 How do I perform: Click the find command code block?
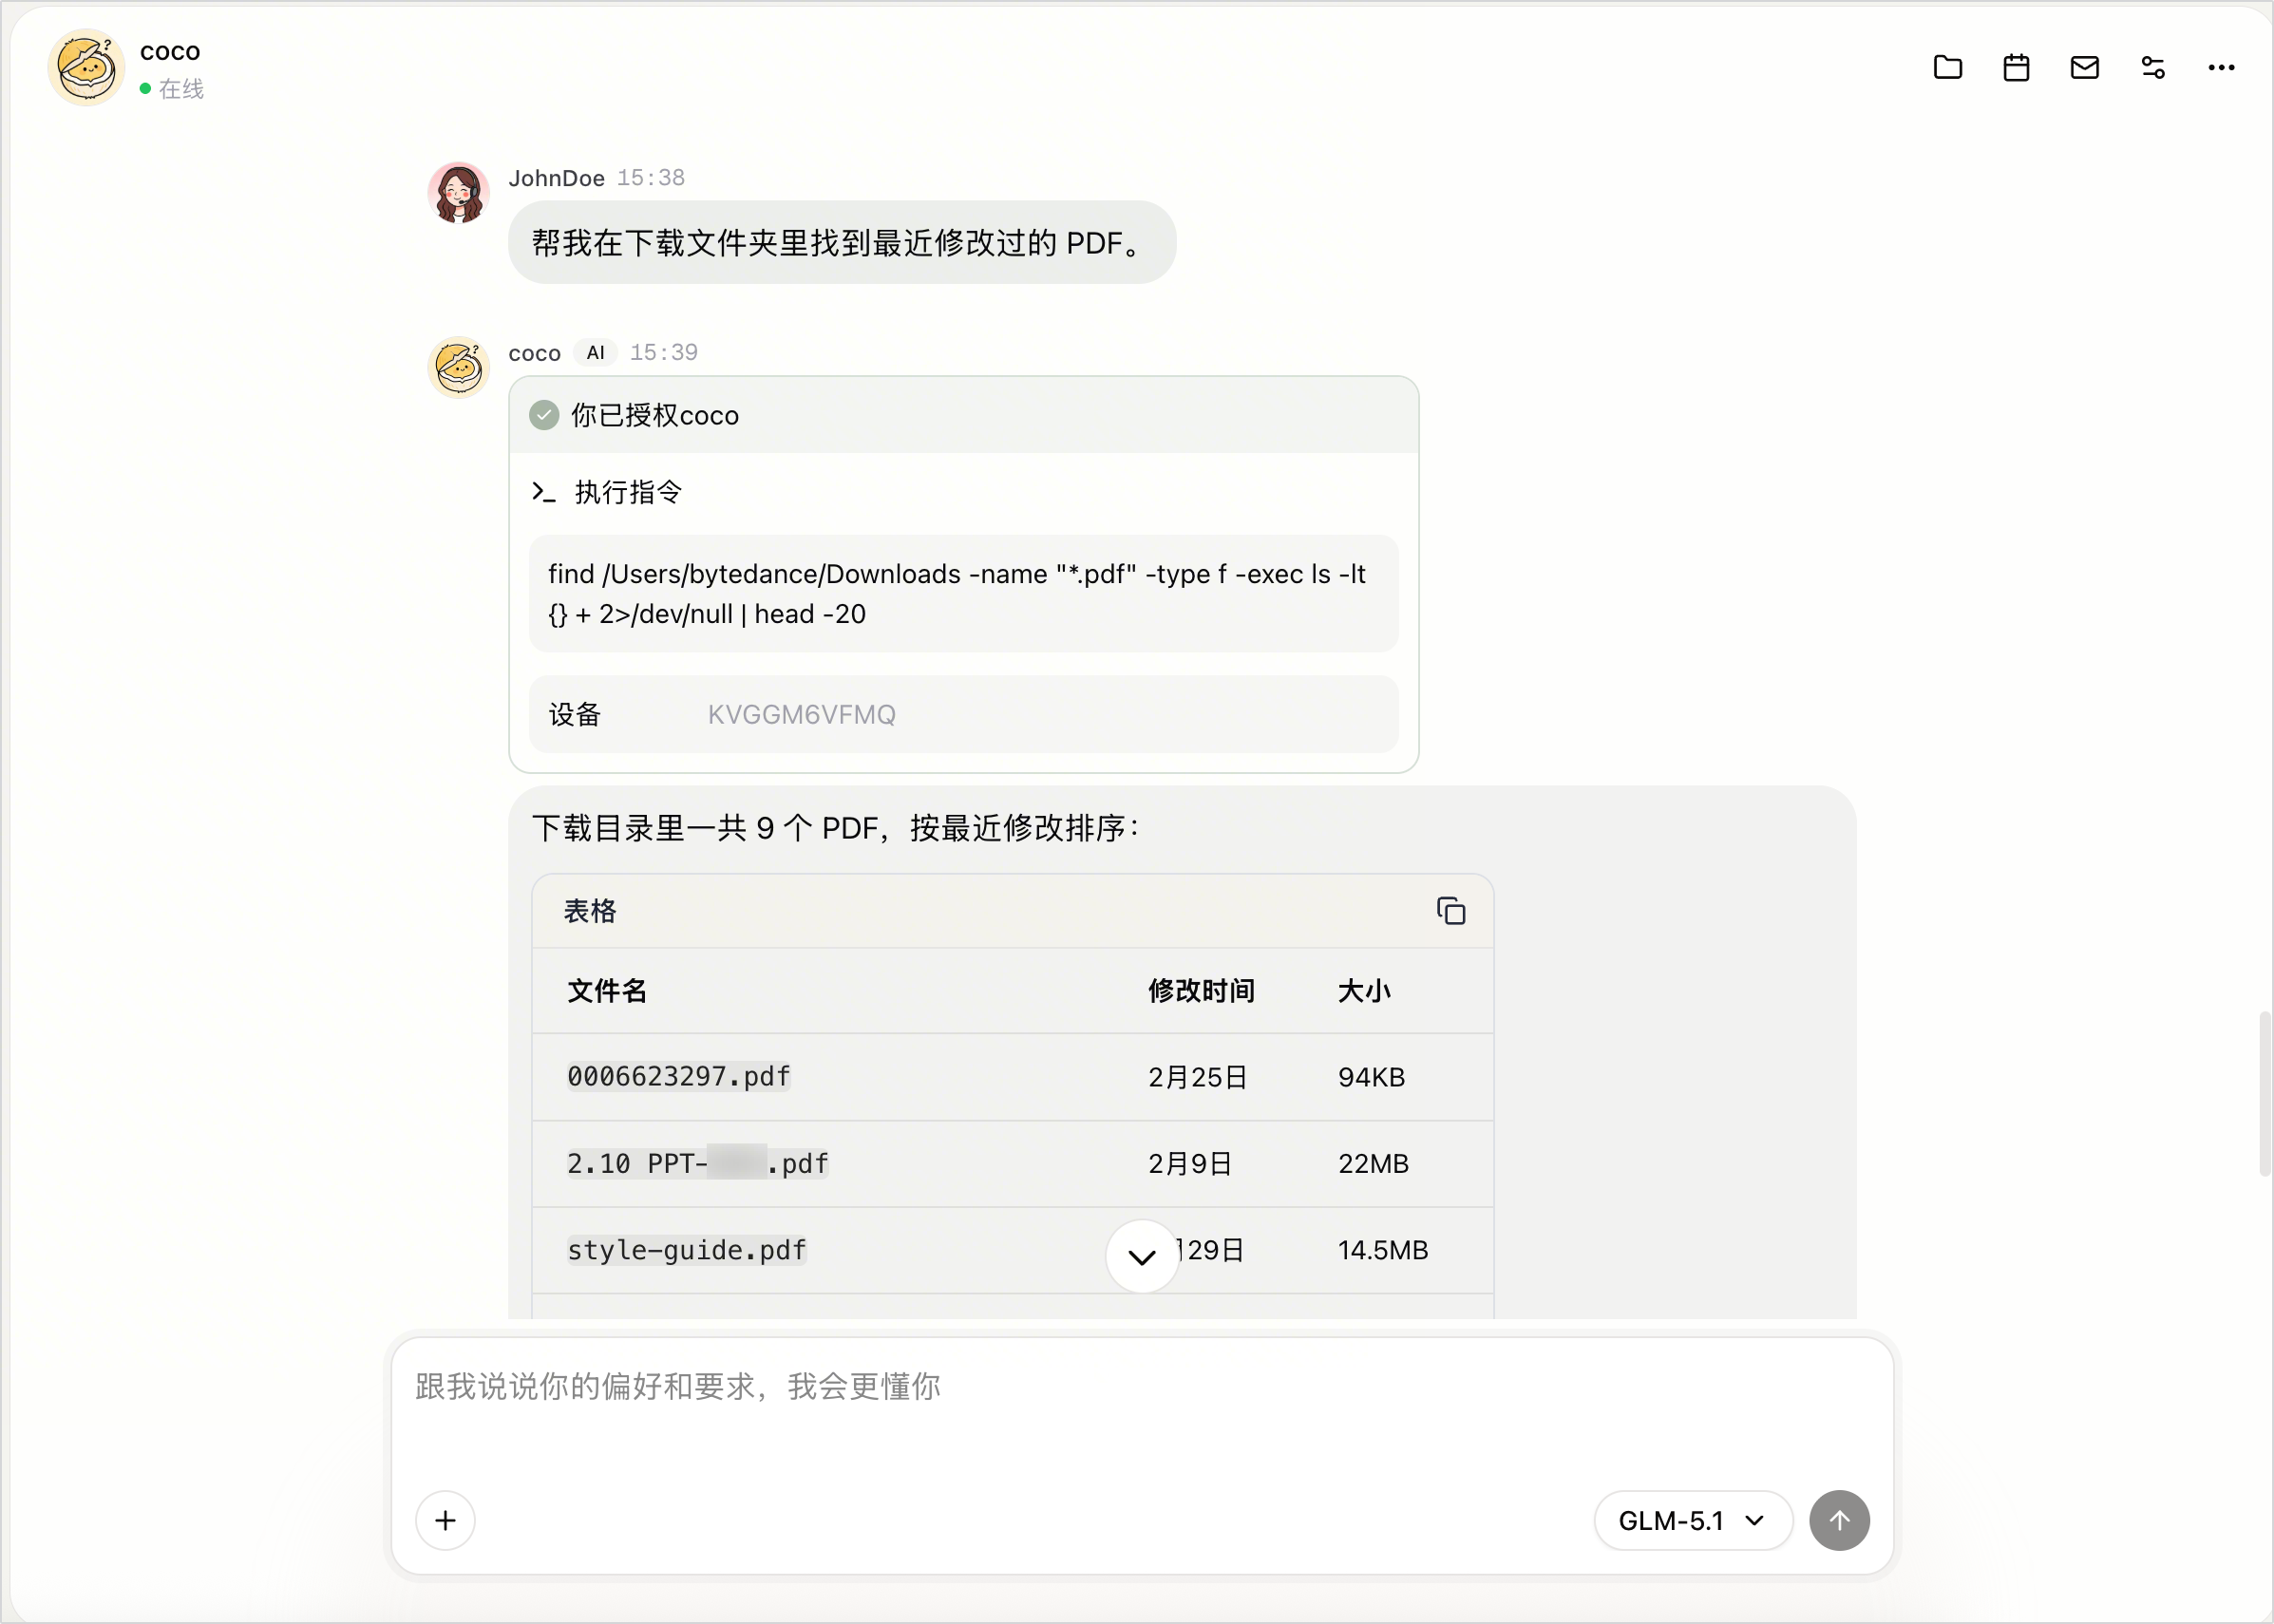coord(963,594)
